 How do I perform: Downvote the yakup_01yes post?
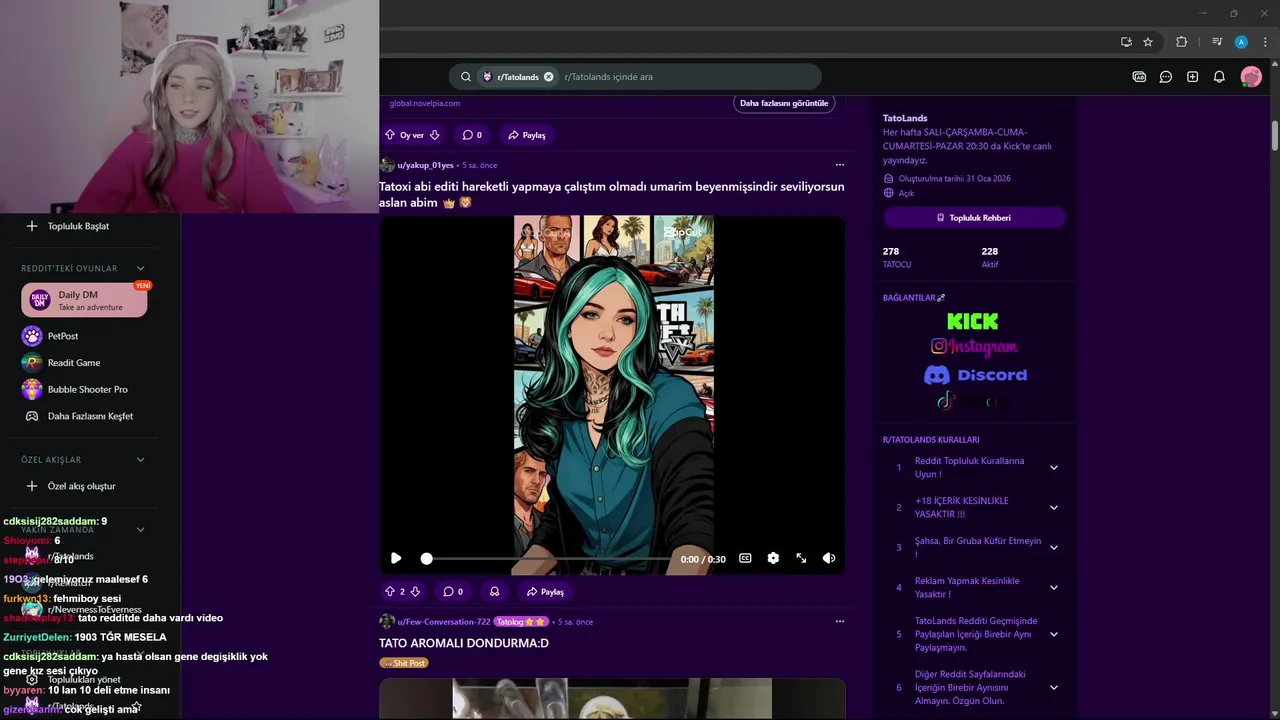pos(415,591)
